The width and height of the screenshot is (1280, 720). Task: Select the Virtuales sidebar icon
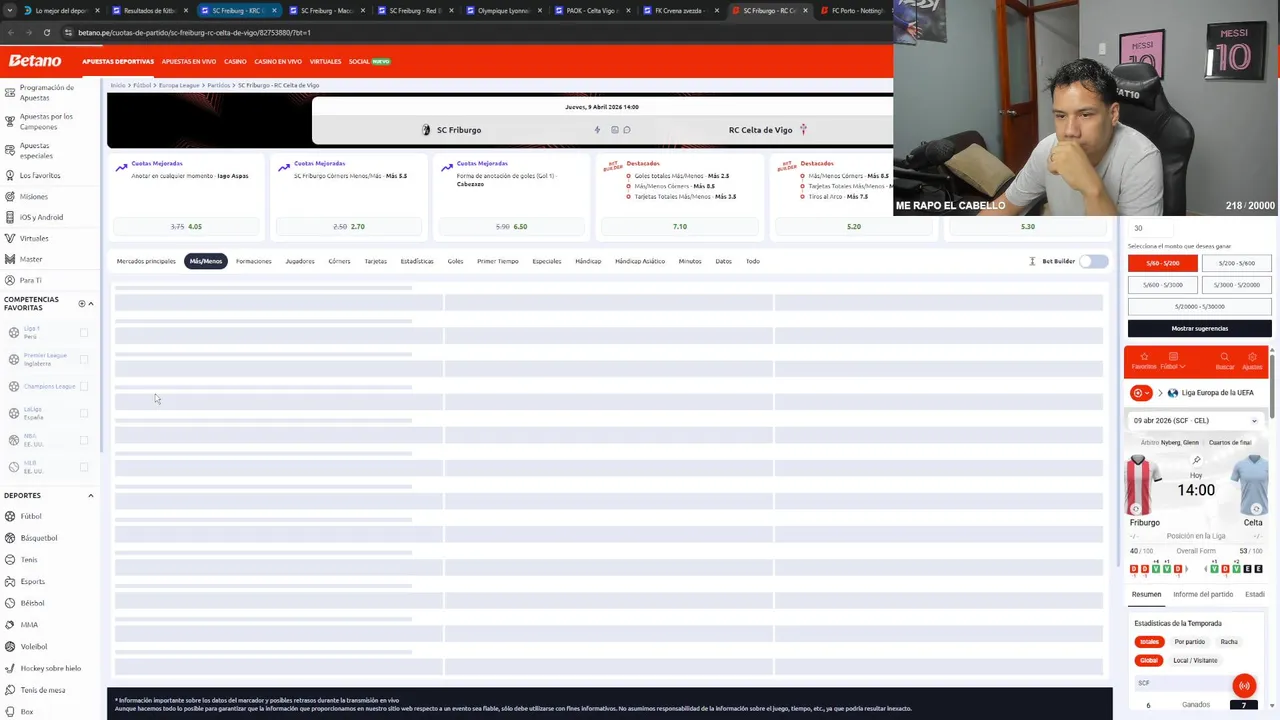click(x=10, y=238)
